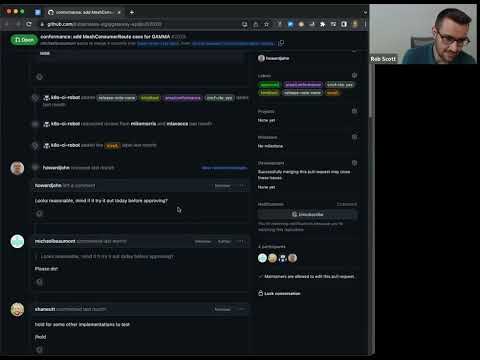Click the orange hold label in timeline event
480x360 pixels.
coord(112,146)
